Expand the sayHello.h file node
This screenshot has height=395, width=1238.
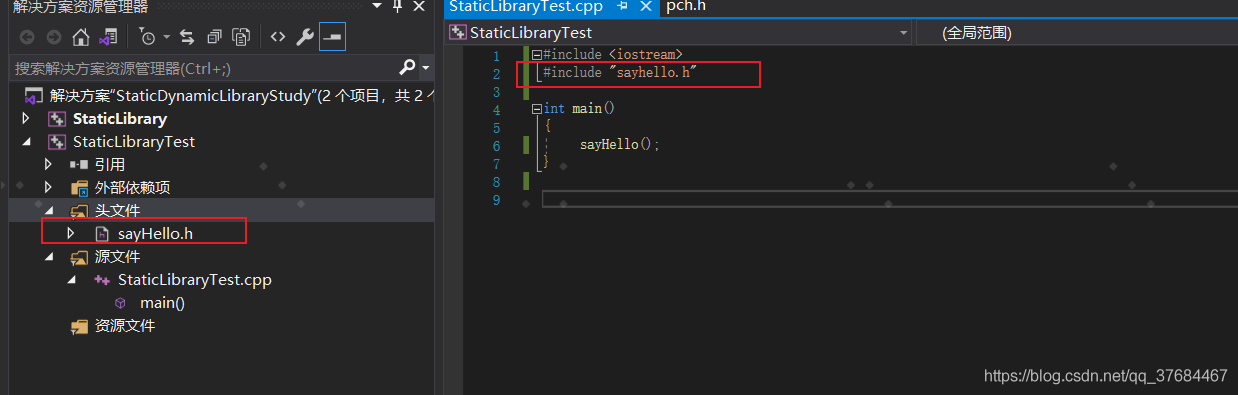[70, 233]
